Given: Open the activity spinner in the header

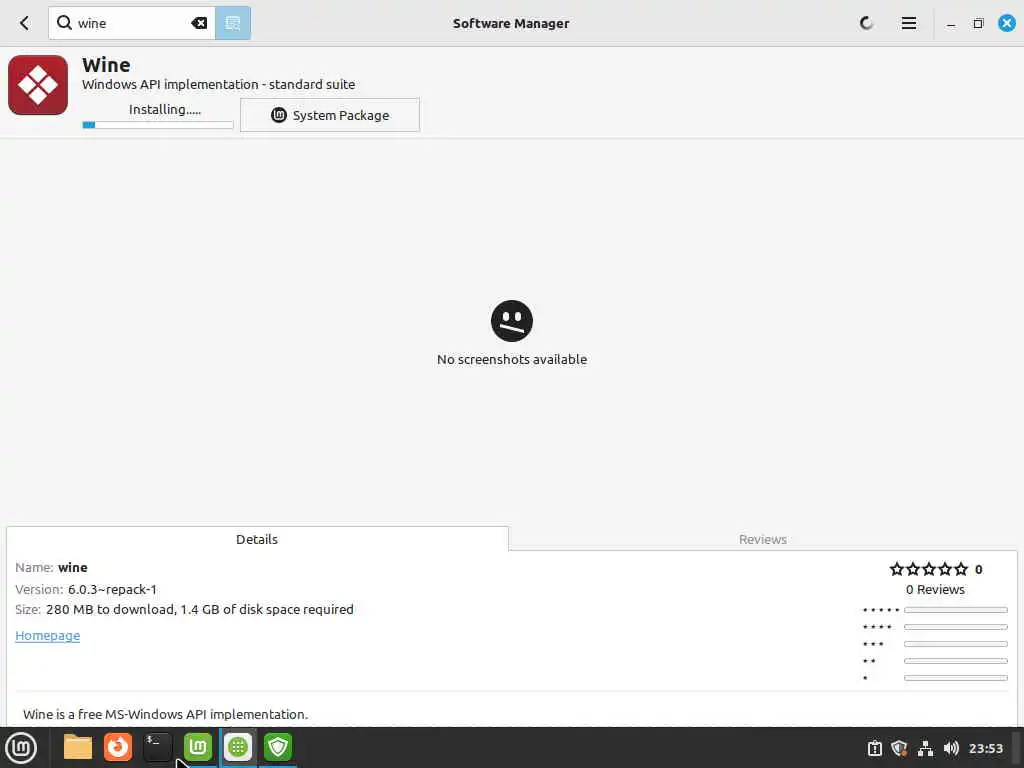Looking at the screenshot, I should [866, 24].
